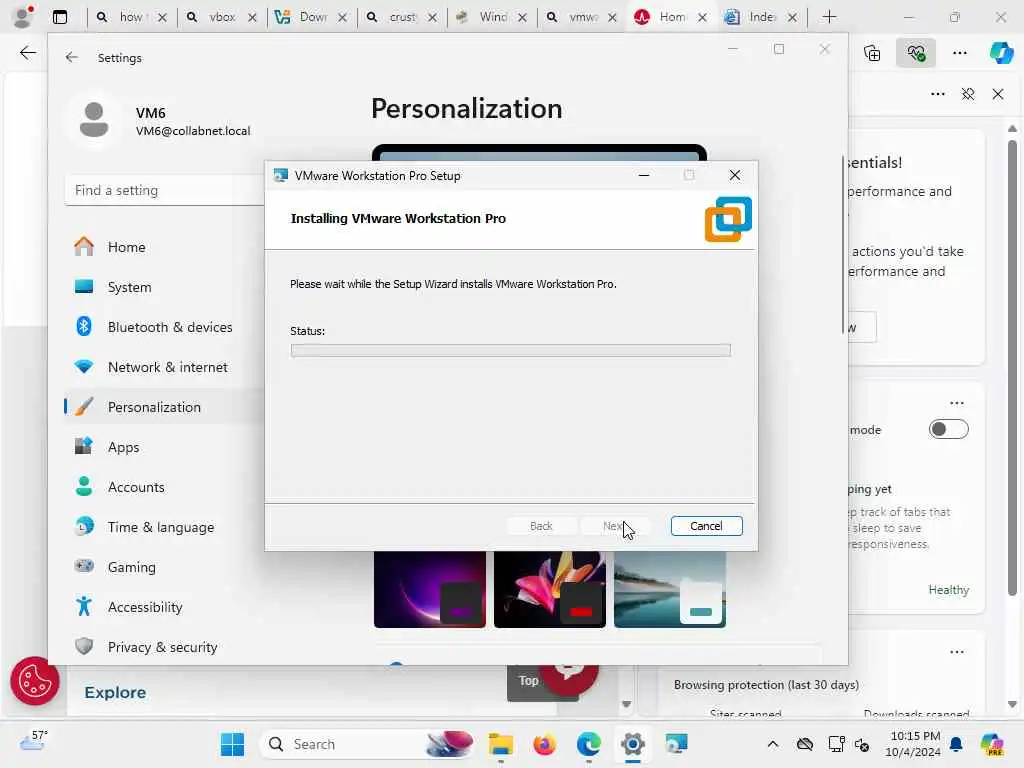This screenshot has width=1024, height=768.
Task: Click the Top button on webpage
Action: tap(528, 680)
